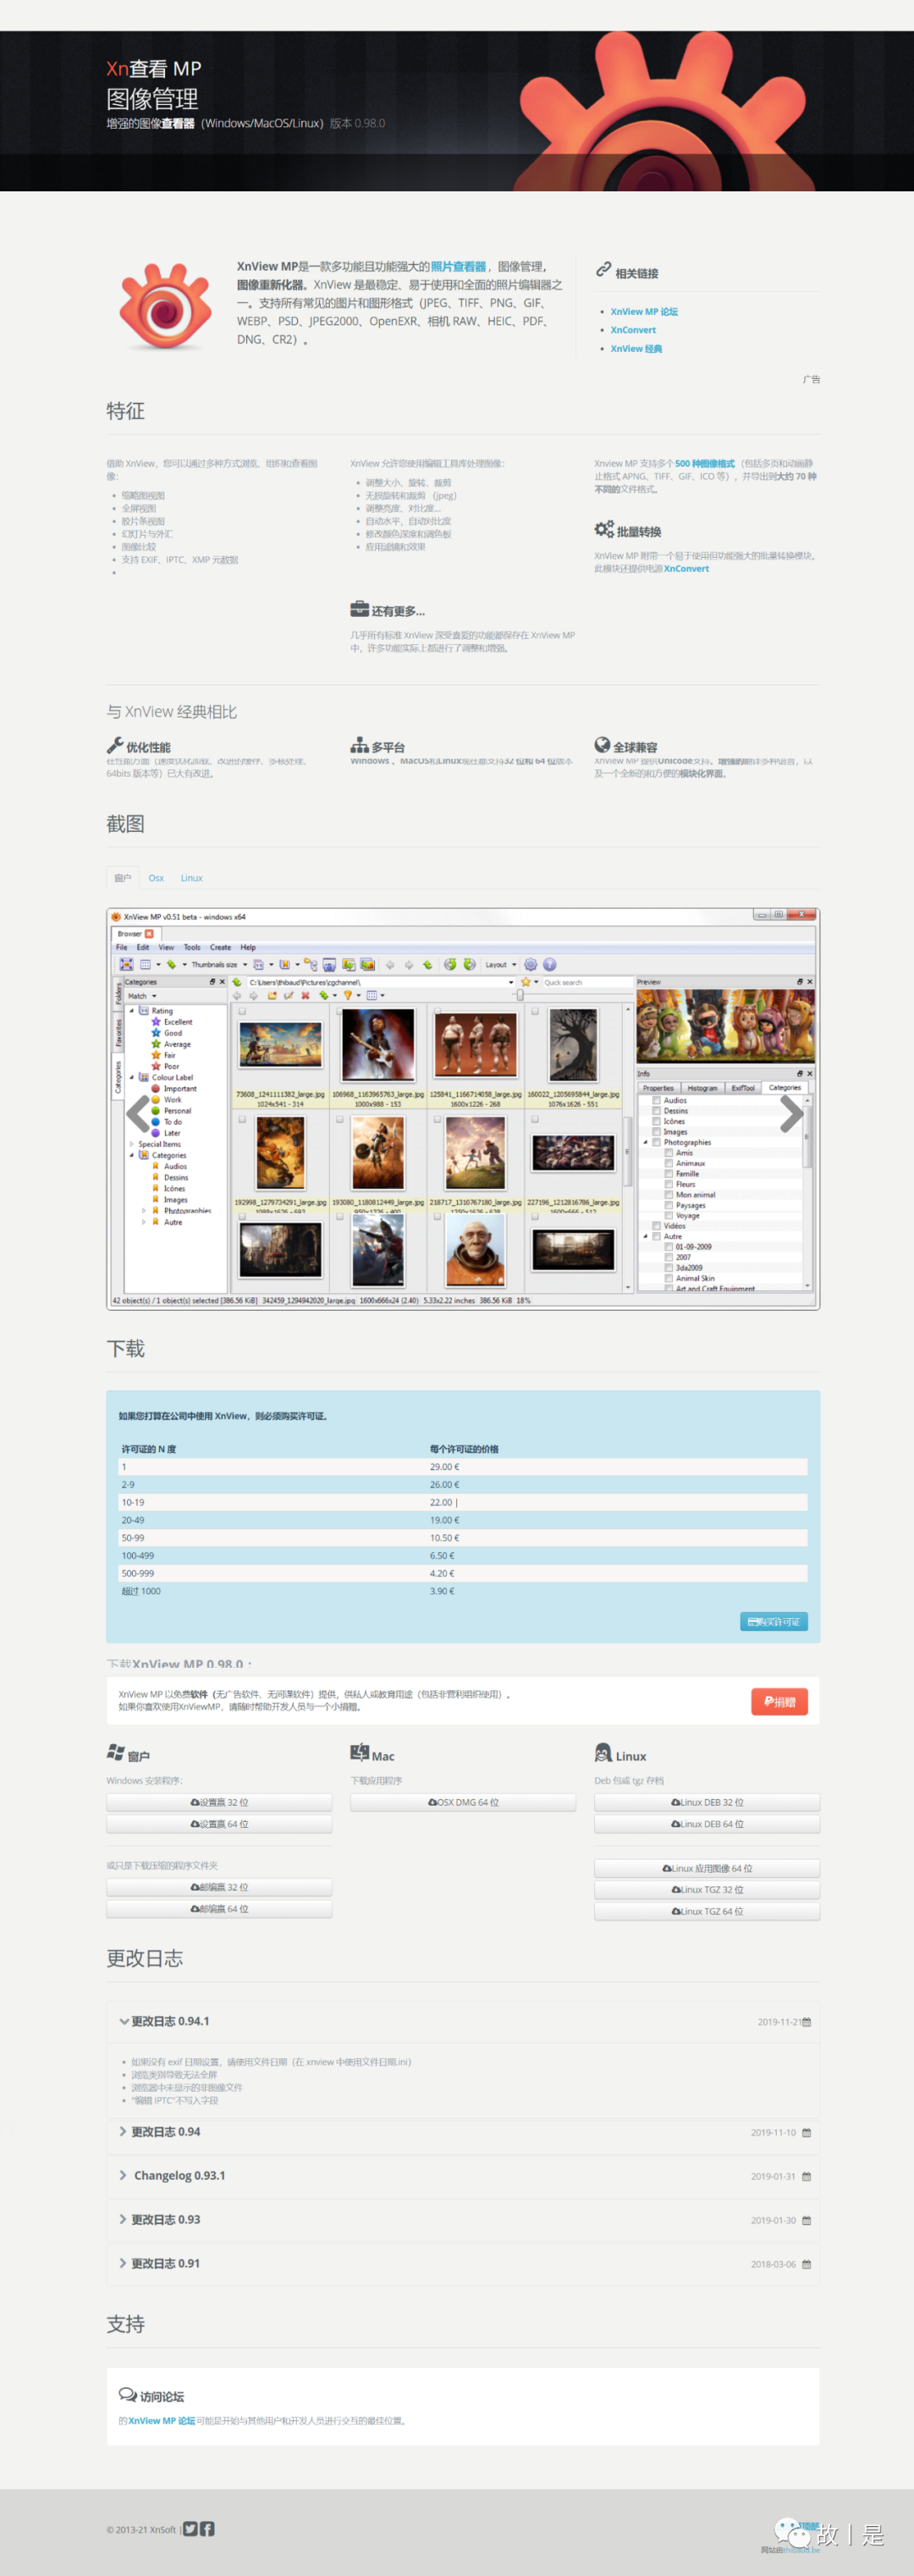Click the right arrow on the screenshot carousel
The height and width of the screenshot is (2576, 914).
coord(790,1113)
